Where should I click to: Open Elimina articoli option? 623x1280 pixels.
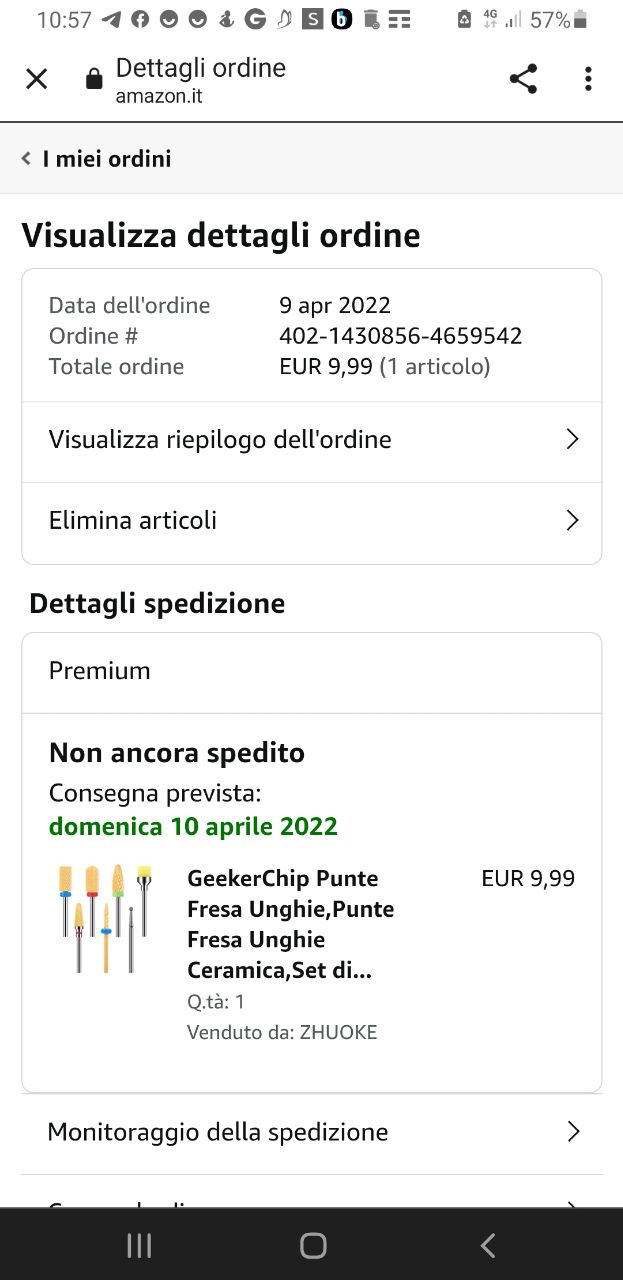click(133, 521)
